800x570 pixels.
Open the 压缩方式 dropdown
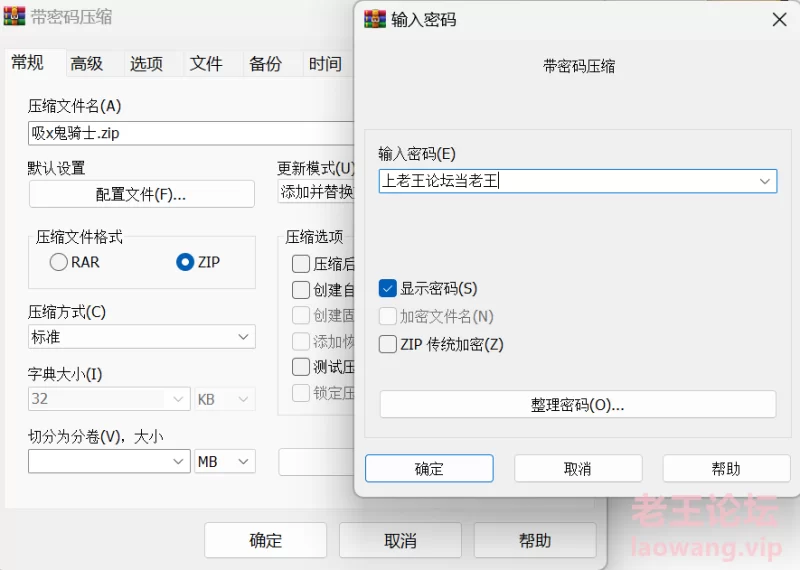point(141,337)
